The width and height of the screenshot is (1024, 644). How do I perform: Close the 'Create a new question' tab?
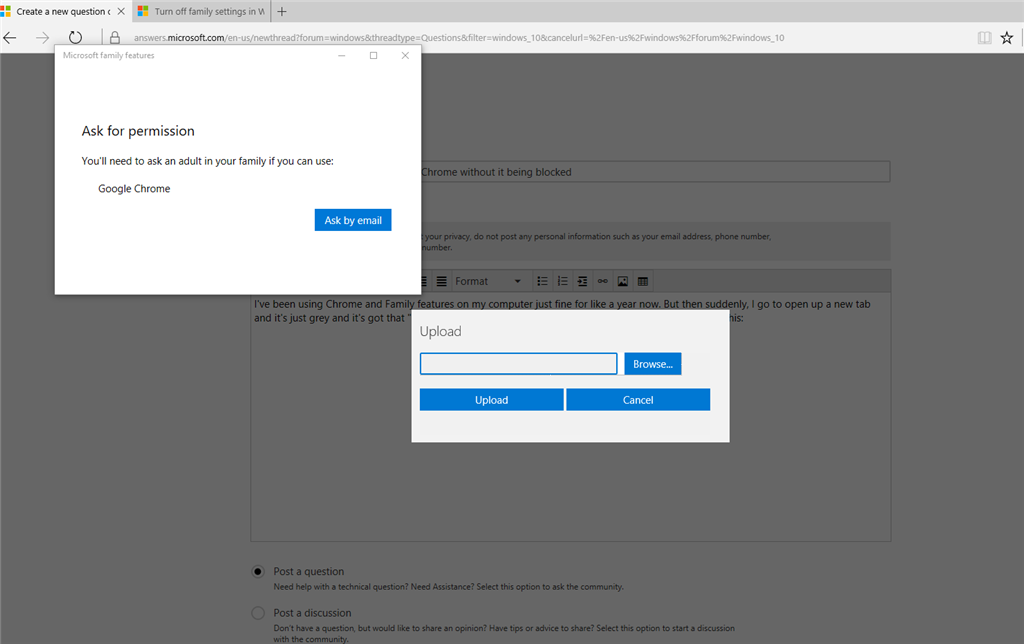click(x=121, y=11)
